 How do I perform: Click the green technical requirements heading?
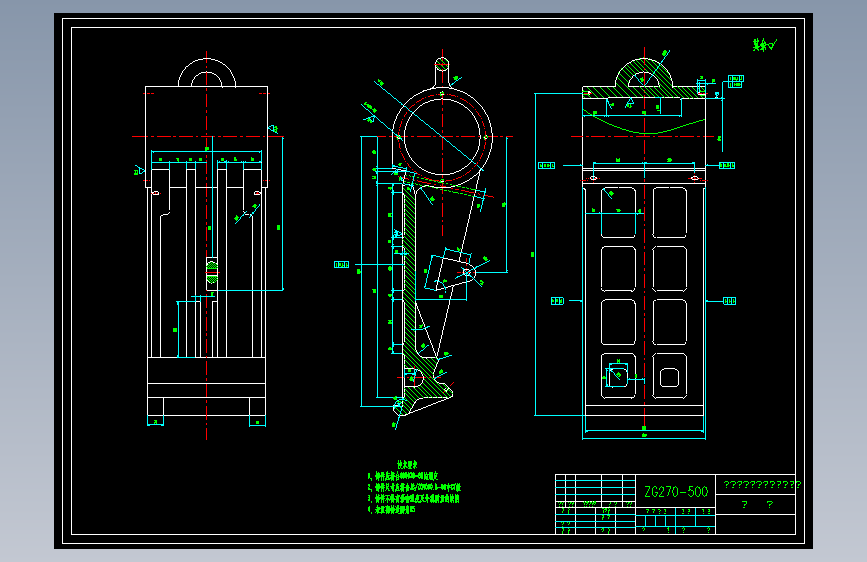(407, 465)
